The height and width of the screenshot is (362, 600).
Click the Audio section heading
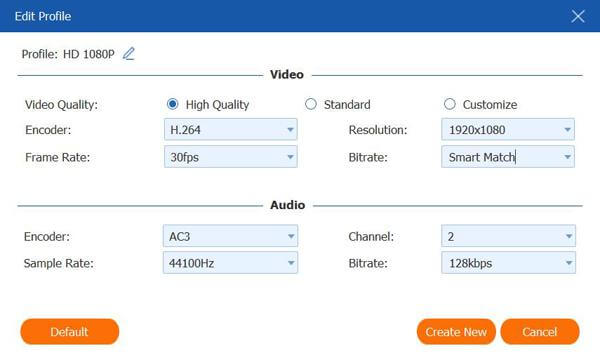[287, 205]
